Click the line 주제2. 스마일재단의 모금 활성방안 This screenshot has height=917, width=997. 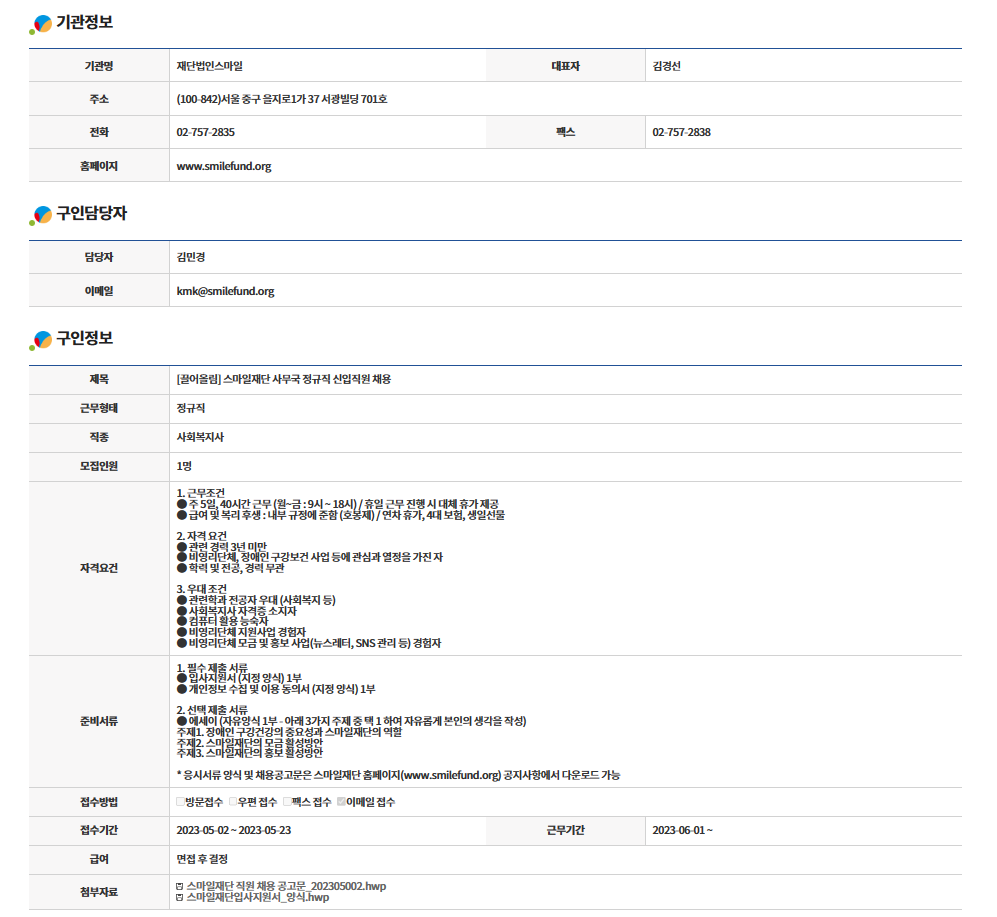point(250,743)
